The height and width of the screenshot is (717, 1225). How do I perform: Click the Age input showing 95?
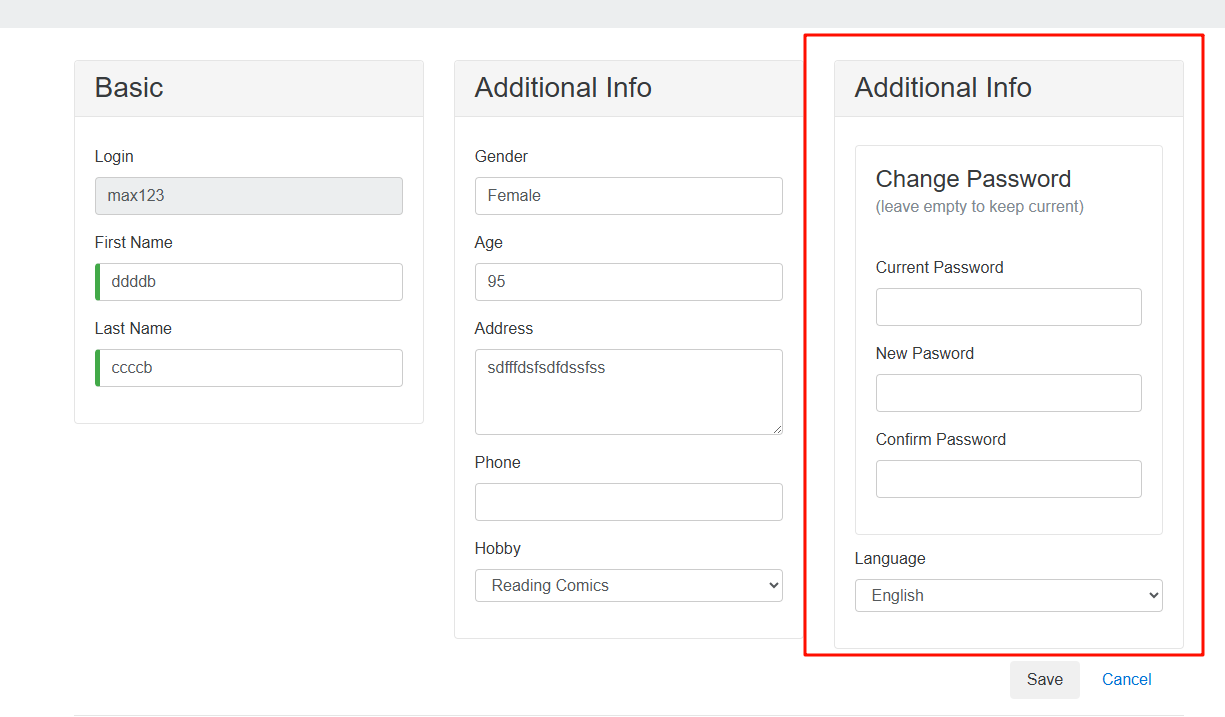tap(628, 282)
